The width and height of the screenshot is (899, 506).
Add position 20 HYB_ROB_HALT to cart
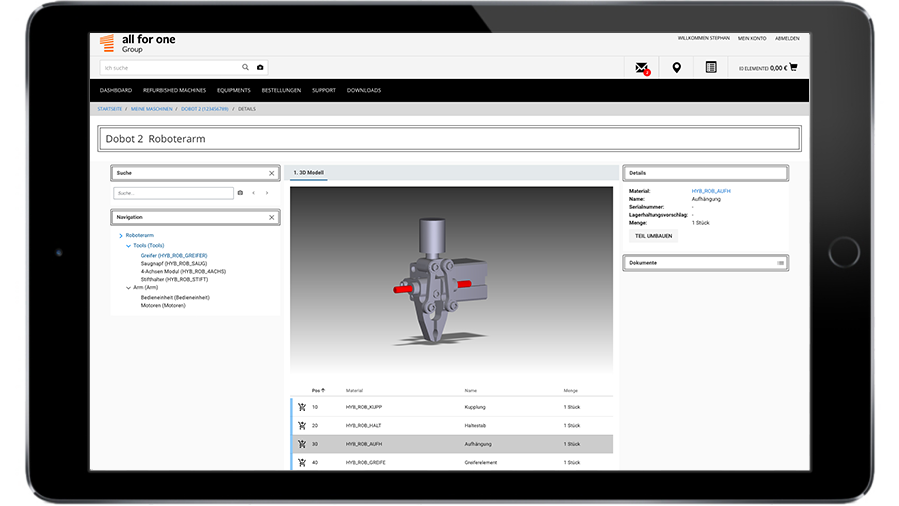pyautogui.click(x=302, y=425)
